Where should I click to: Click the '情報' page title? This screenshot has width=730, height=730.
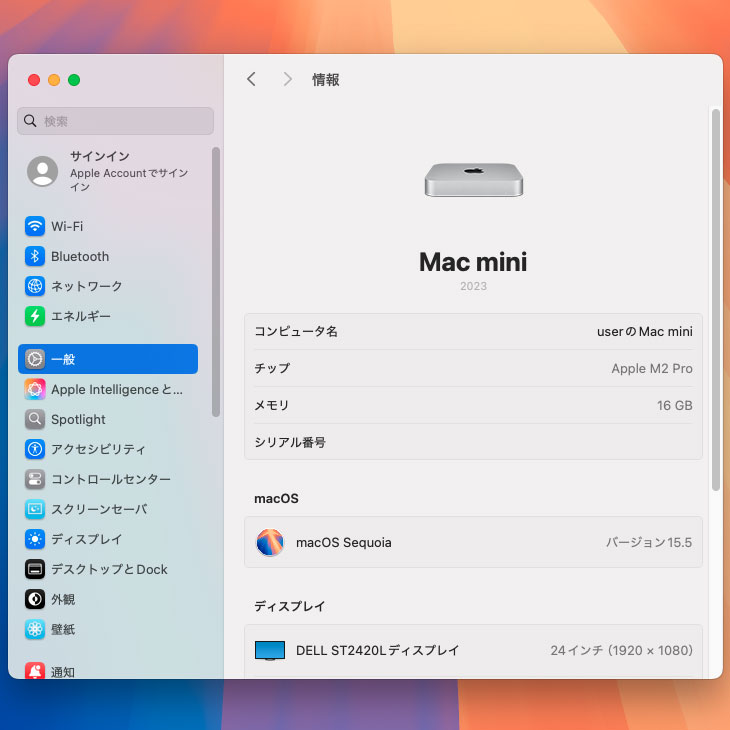tap(325, 80)
